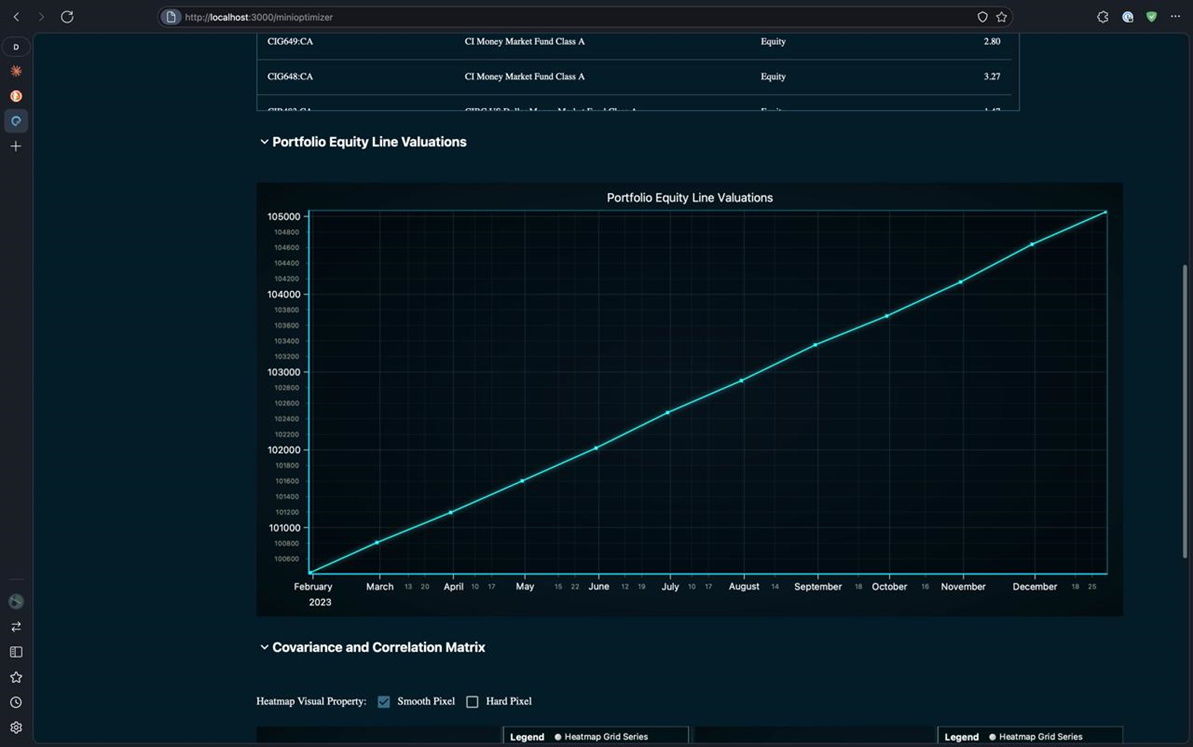Click the green shield adblock extension icon
The height and width of the screenshot is (747, 1193).
point(1151,17)
